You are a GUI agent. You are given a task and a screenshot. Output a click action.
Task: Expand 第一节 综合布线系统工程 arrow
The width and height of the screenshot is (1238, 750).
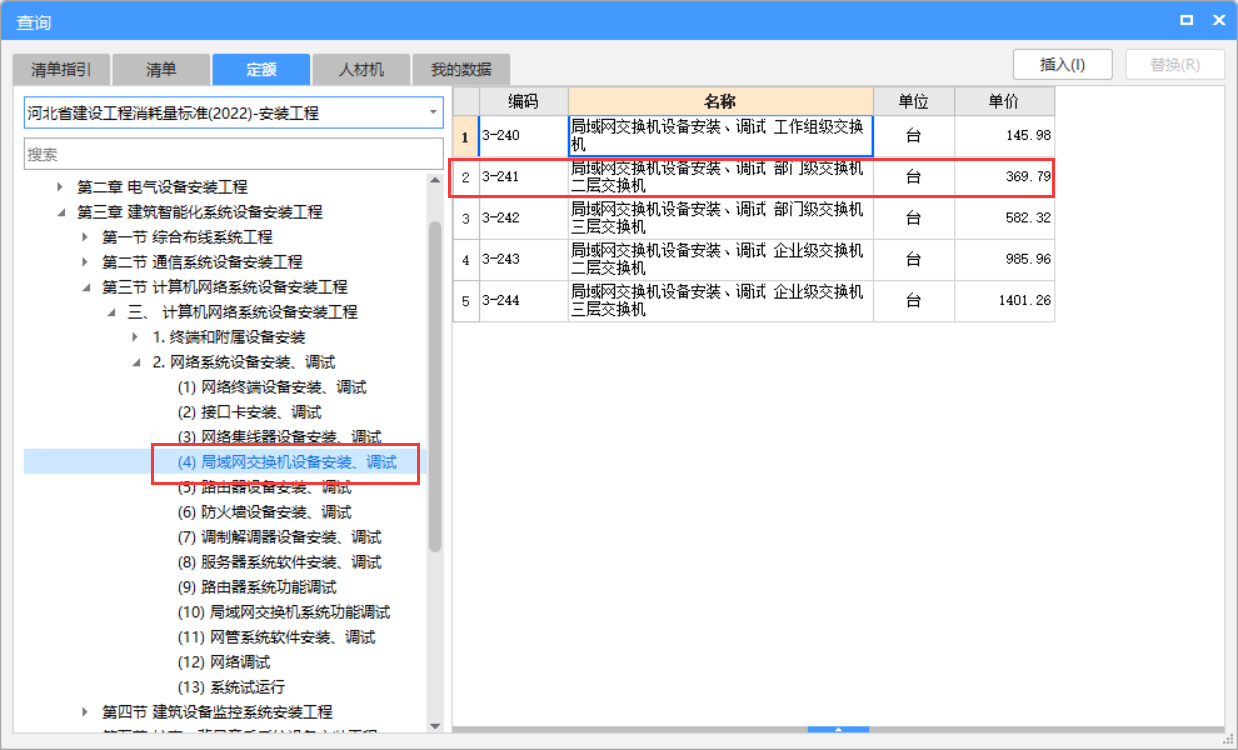click(85, 237)
